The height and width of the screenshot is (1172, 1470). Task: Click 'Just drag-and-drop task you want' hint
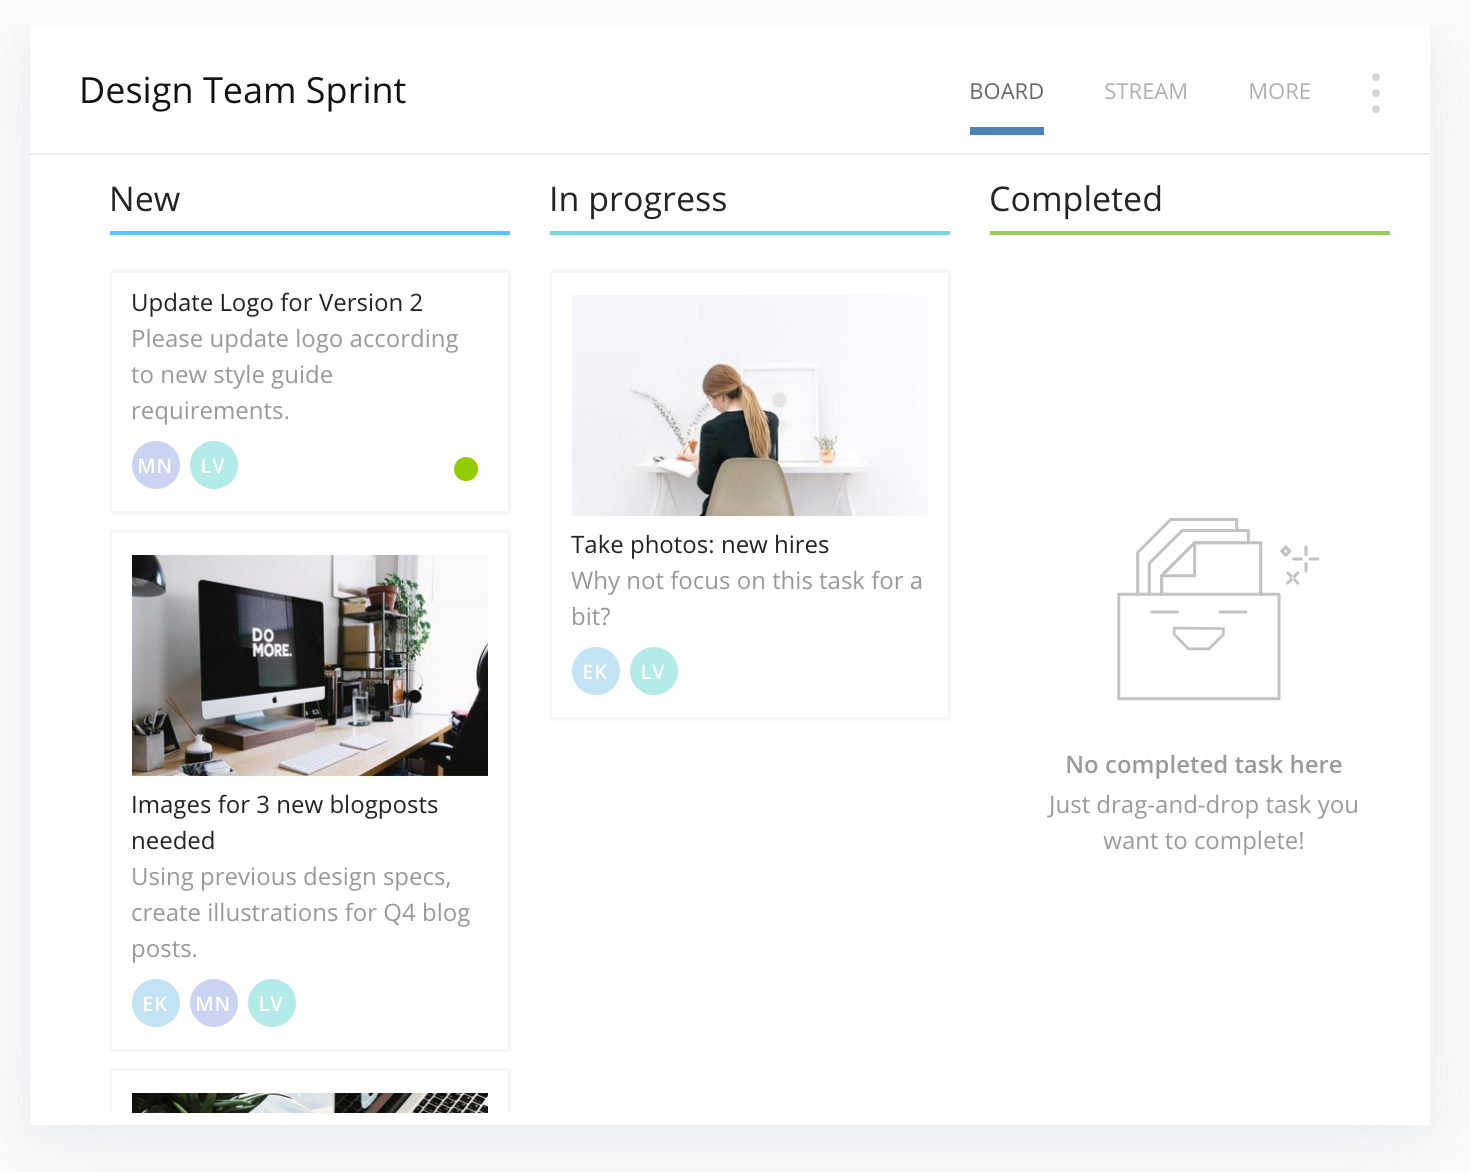1204,823
